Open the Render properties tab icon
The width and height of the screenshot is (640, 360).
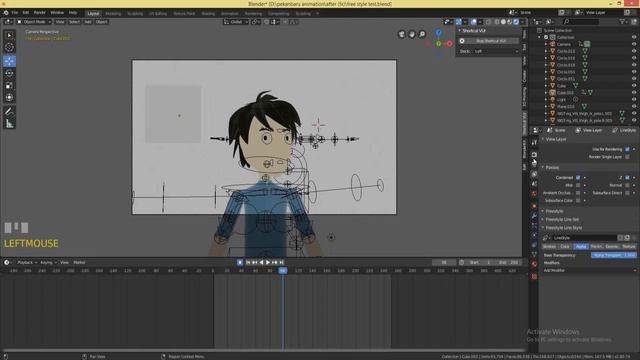pos(534,154)
